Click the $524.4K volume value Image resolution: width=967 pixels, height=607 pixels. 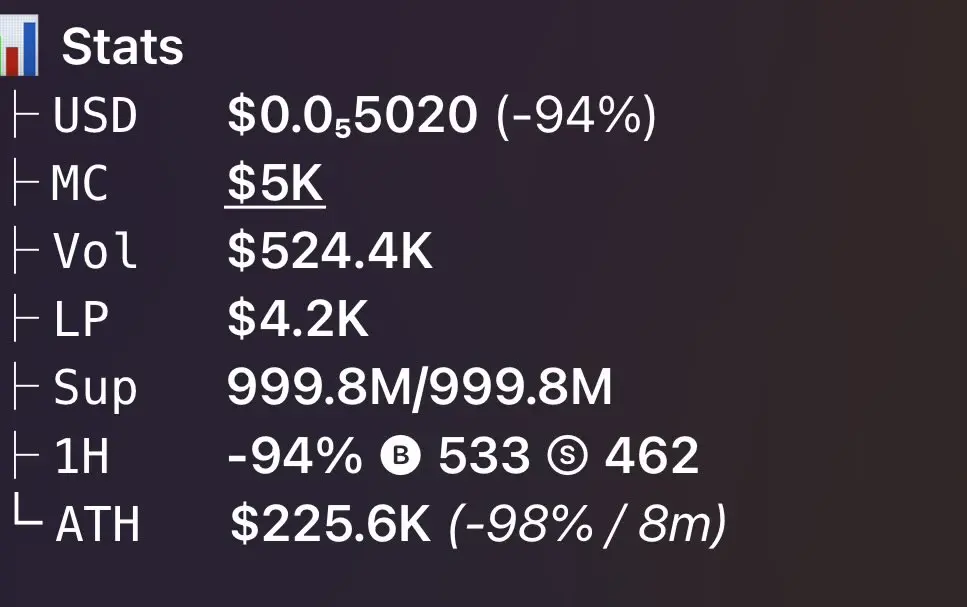[x=330, y=252]
